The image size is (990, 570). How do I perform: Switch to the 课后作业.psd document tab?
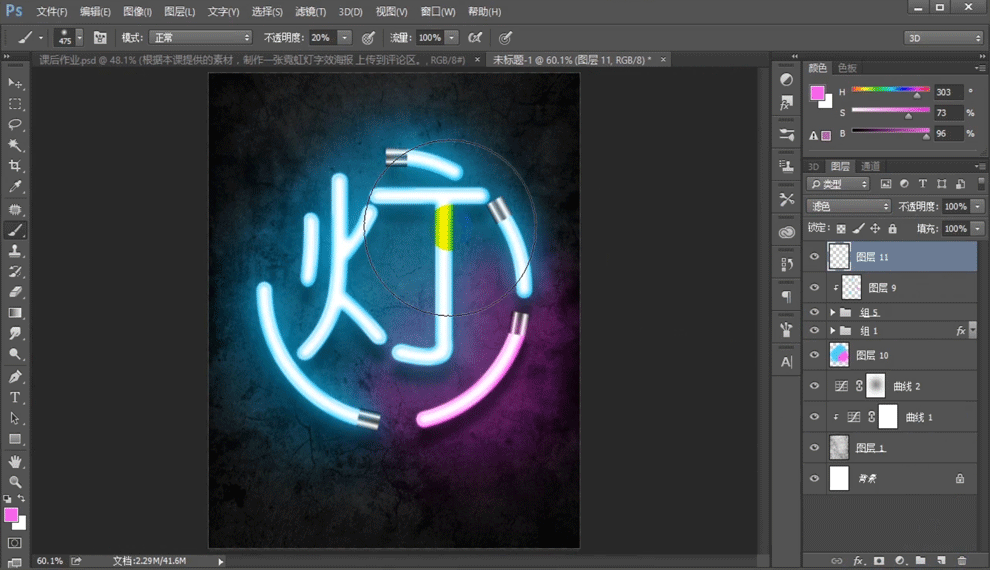point(253,60)
